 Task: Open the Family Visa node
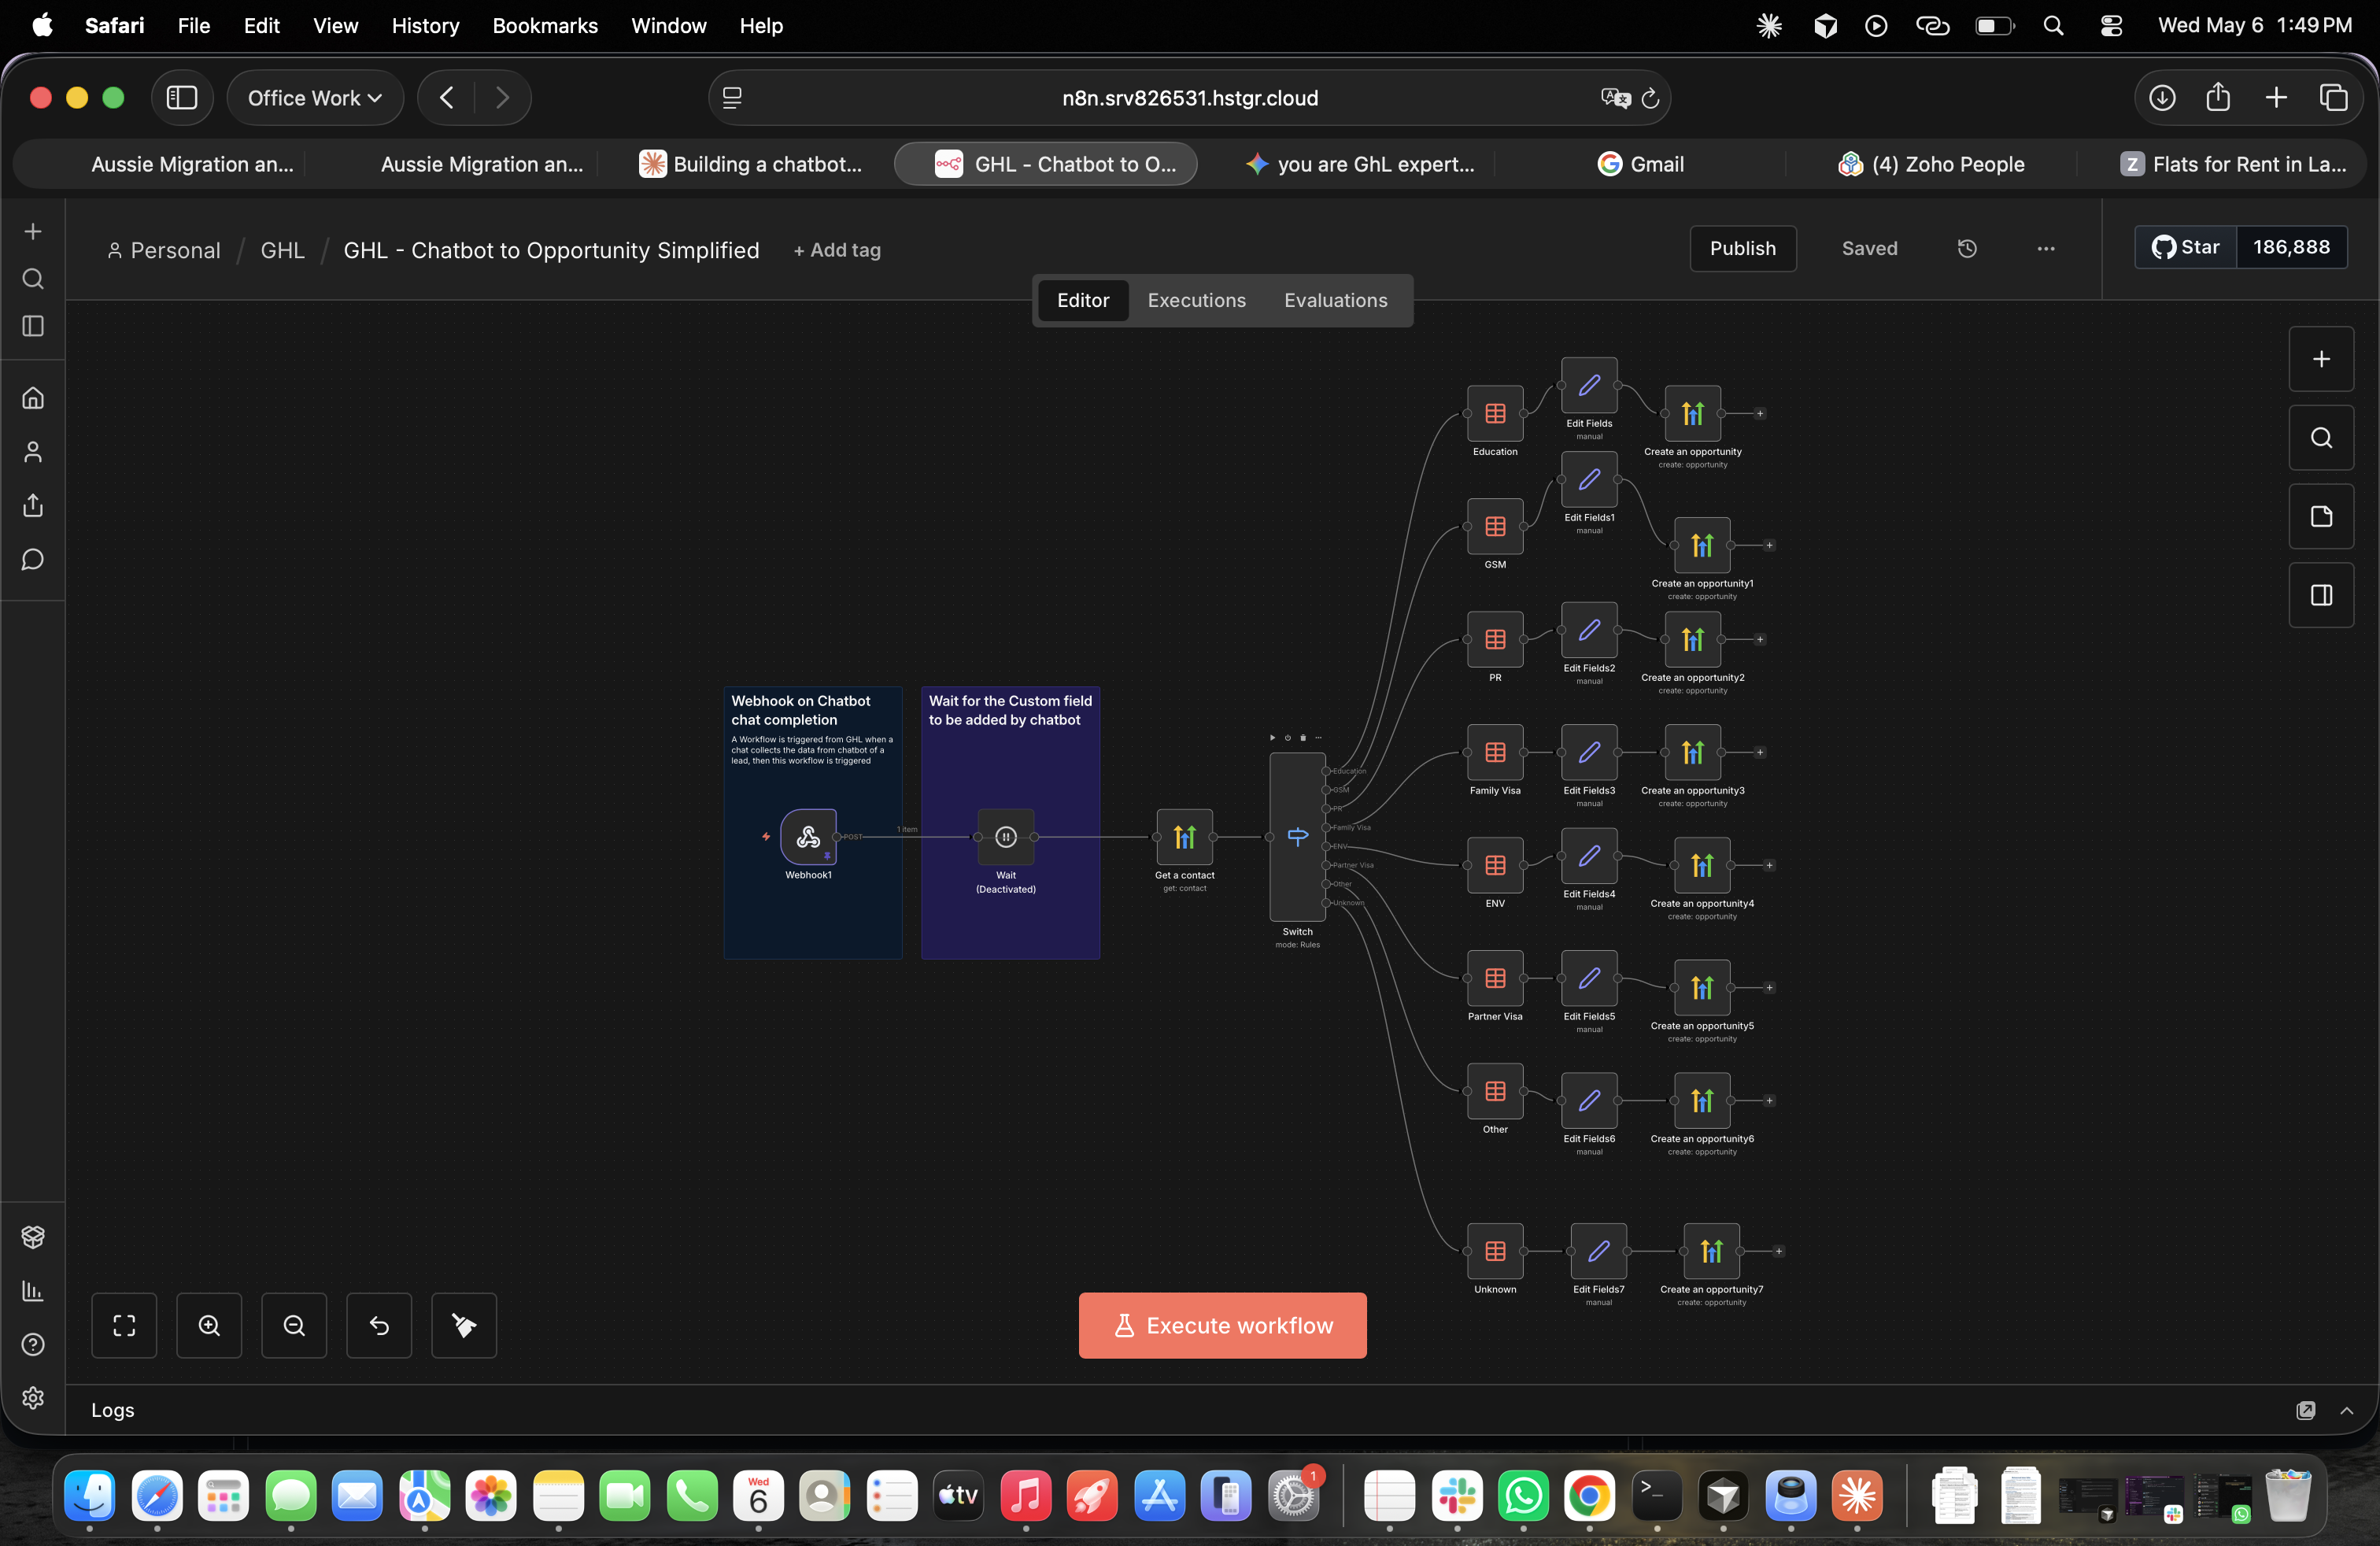click(x=1494, y=752)
